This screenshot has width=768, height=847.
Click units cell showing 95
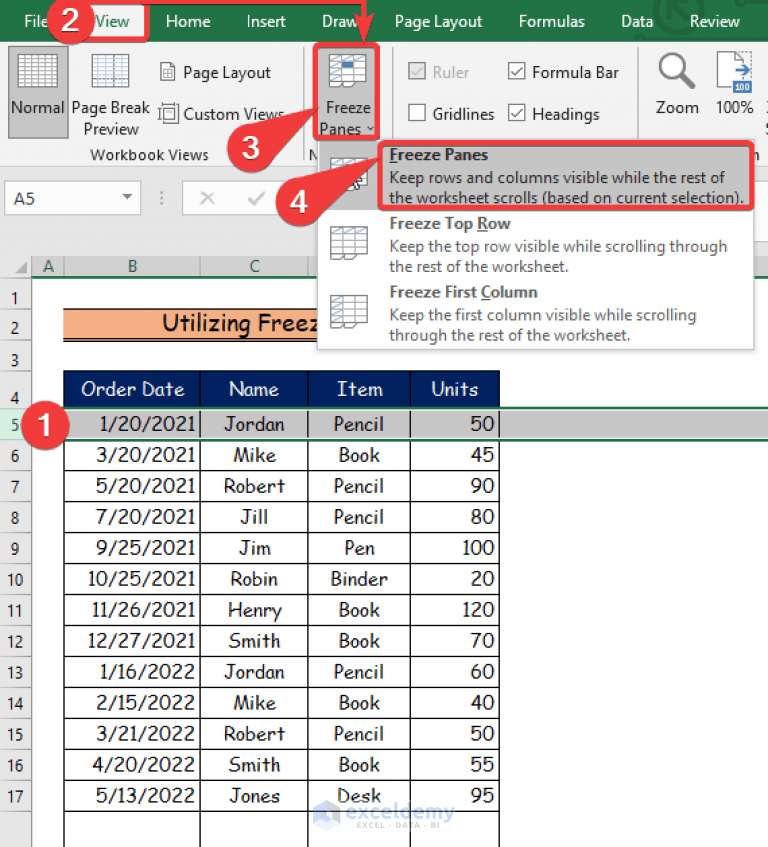point(455,796)
